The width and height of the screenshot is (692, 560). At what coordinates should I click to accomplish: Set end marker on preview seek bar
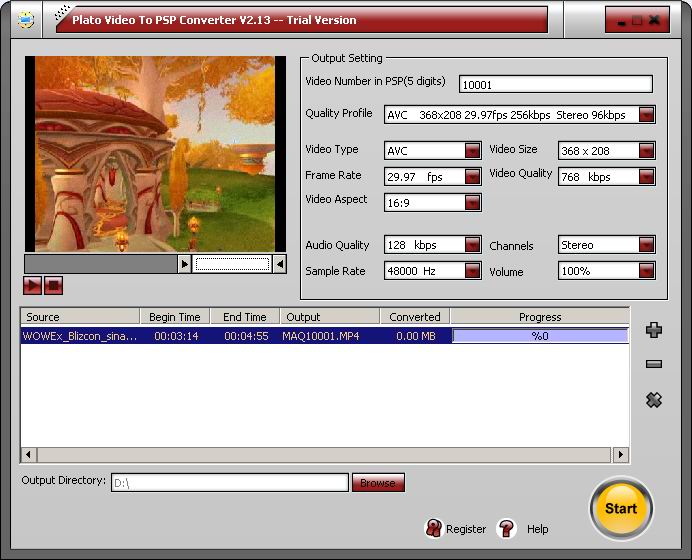point(280,264)
